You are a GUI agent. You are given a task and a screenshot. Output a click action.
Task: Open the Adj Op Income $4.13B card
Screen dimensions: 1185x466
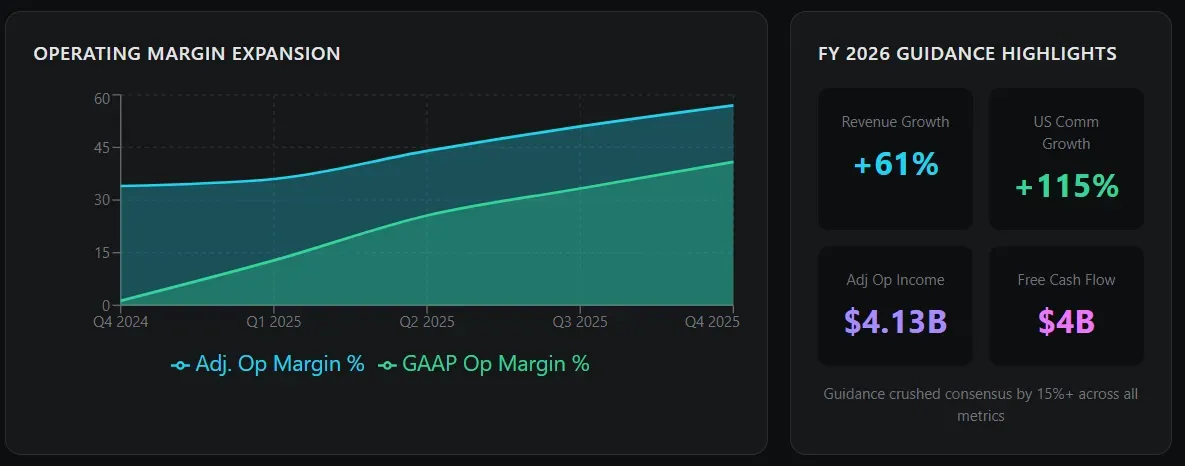895,306
